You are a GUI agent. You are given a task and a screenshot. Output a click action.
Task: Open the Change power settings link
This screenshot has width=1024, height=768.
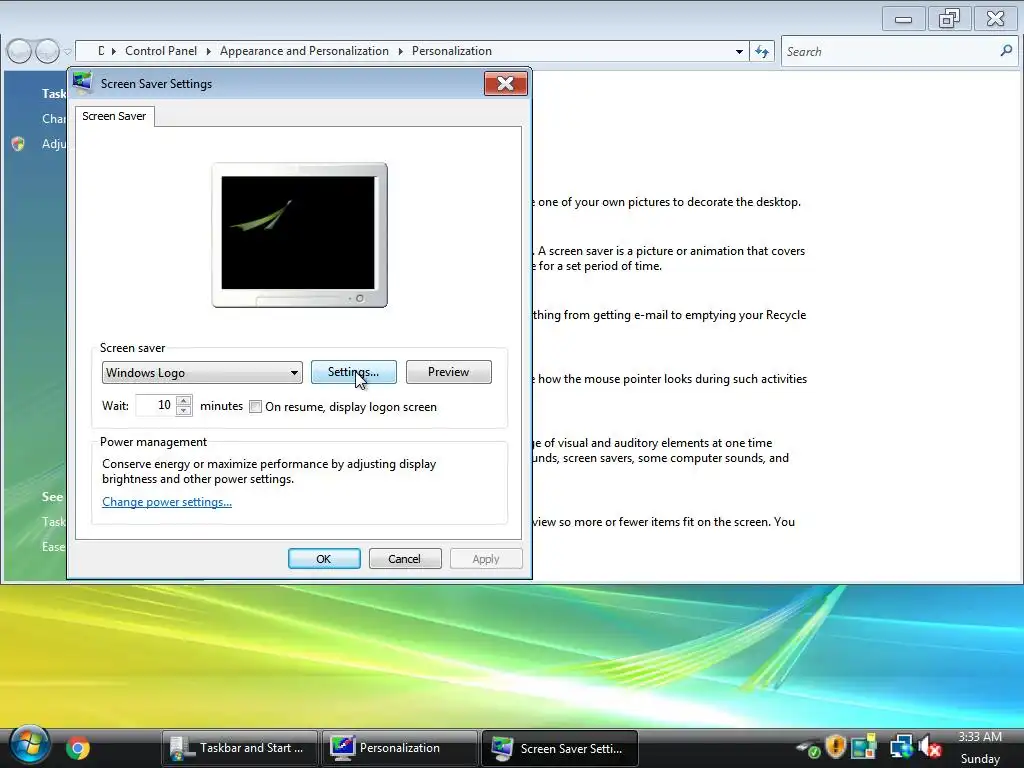[167, 502]
